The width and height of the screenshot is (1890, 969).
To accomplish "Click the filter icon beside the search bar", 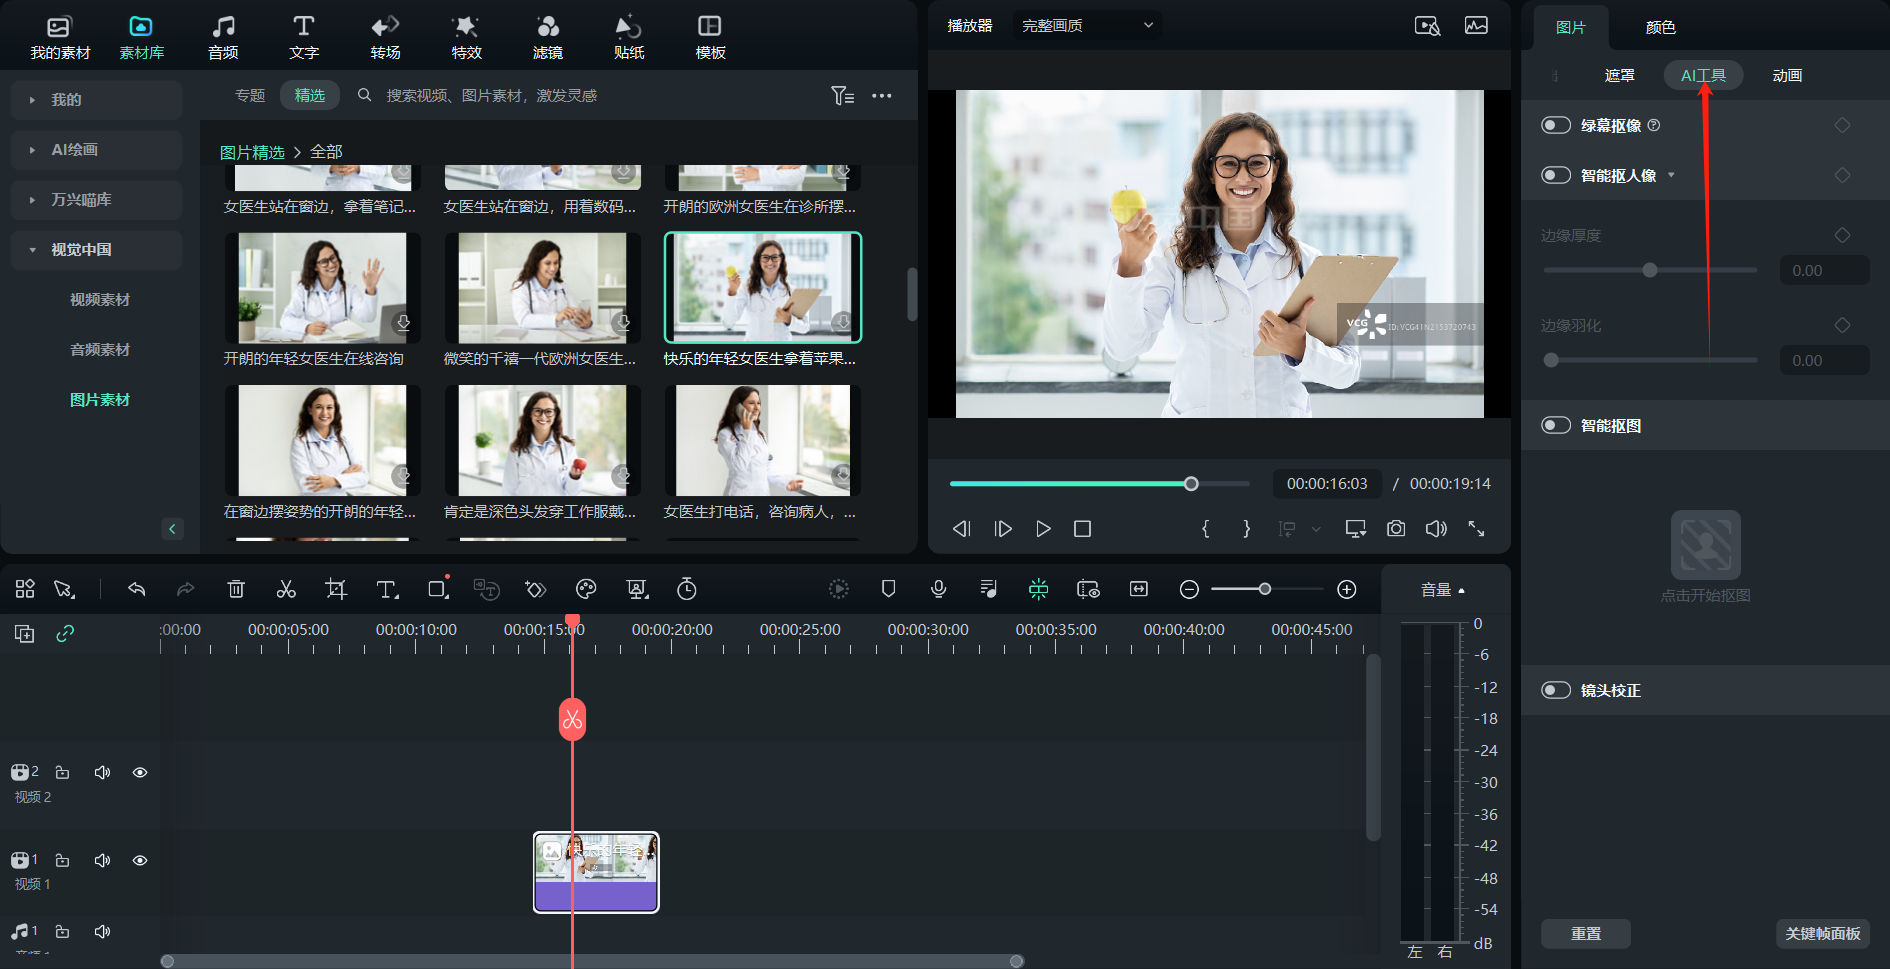I will pyautogui.click(x=842, y=96).
